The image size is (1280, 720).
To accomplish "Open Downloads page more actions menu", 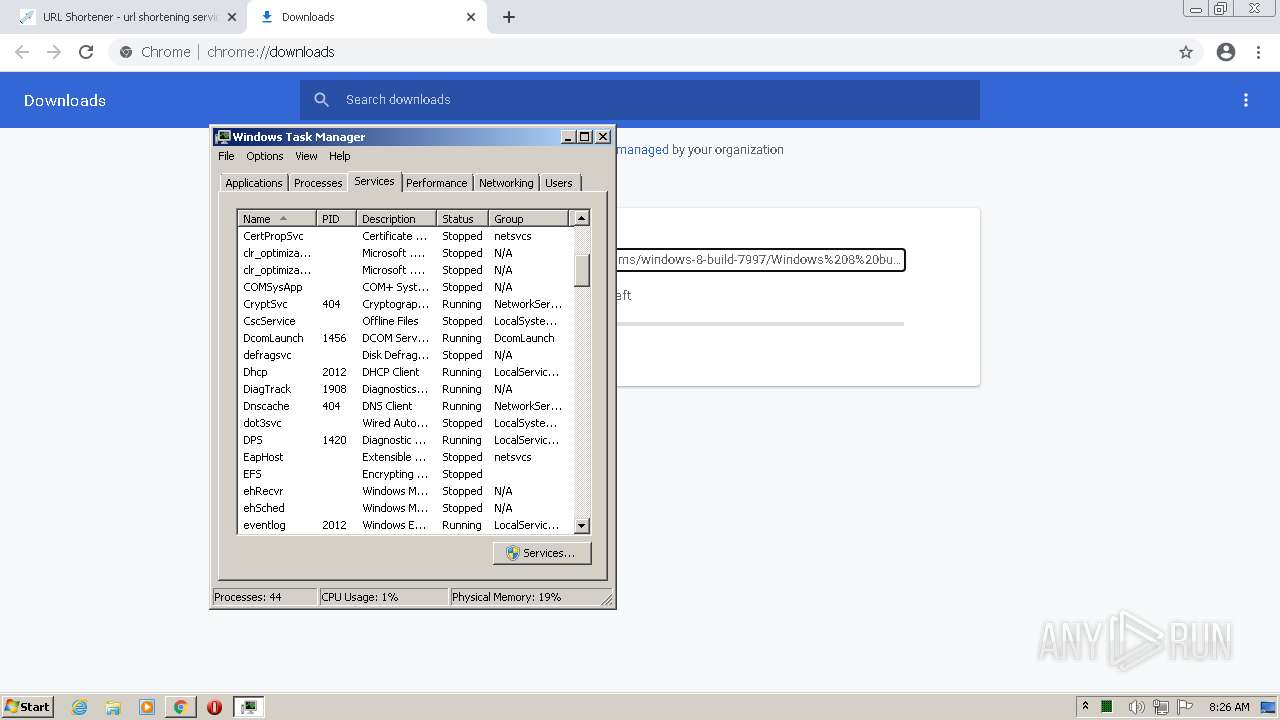I will (1246, 100).
